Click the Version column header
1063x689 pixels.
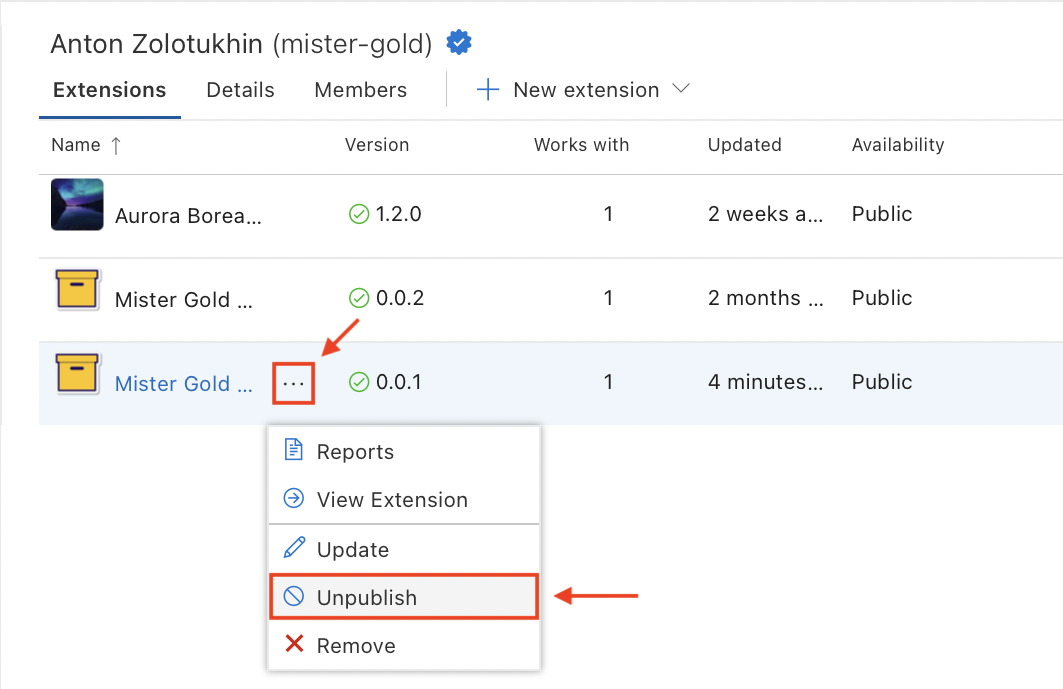(x=377, y=145)
